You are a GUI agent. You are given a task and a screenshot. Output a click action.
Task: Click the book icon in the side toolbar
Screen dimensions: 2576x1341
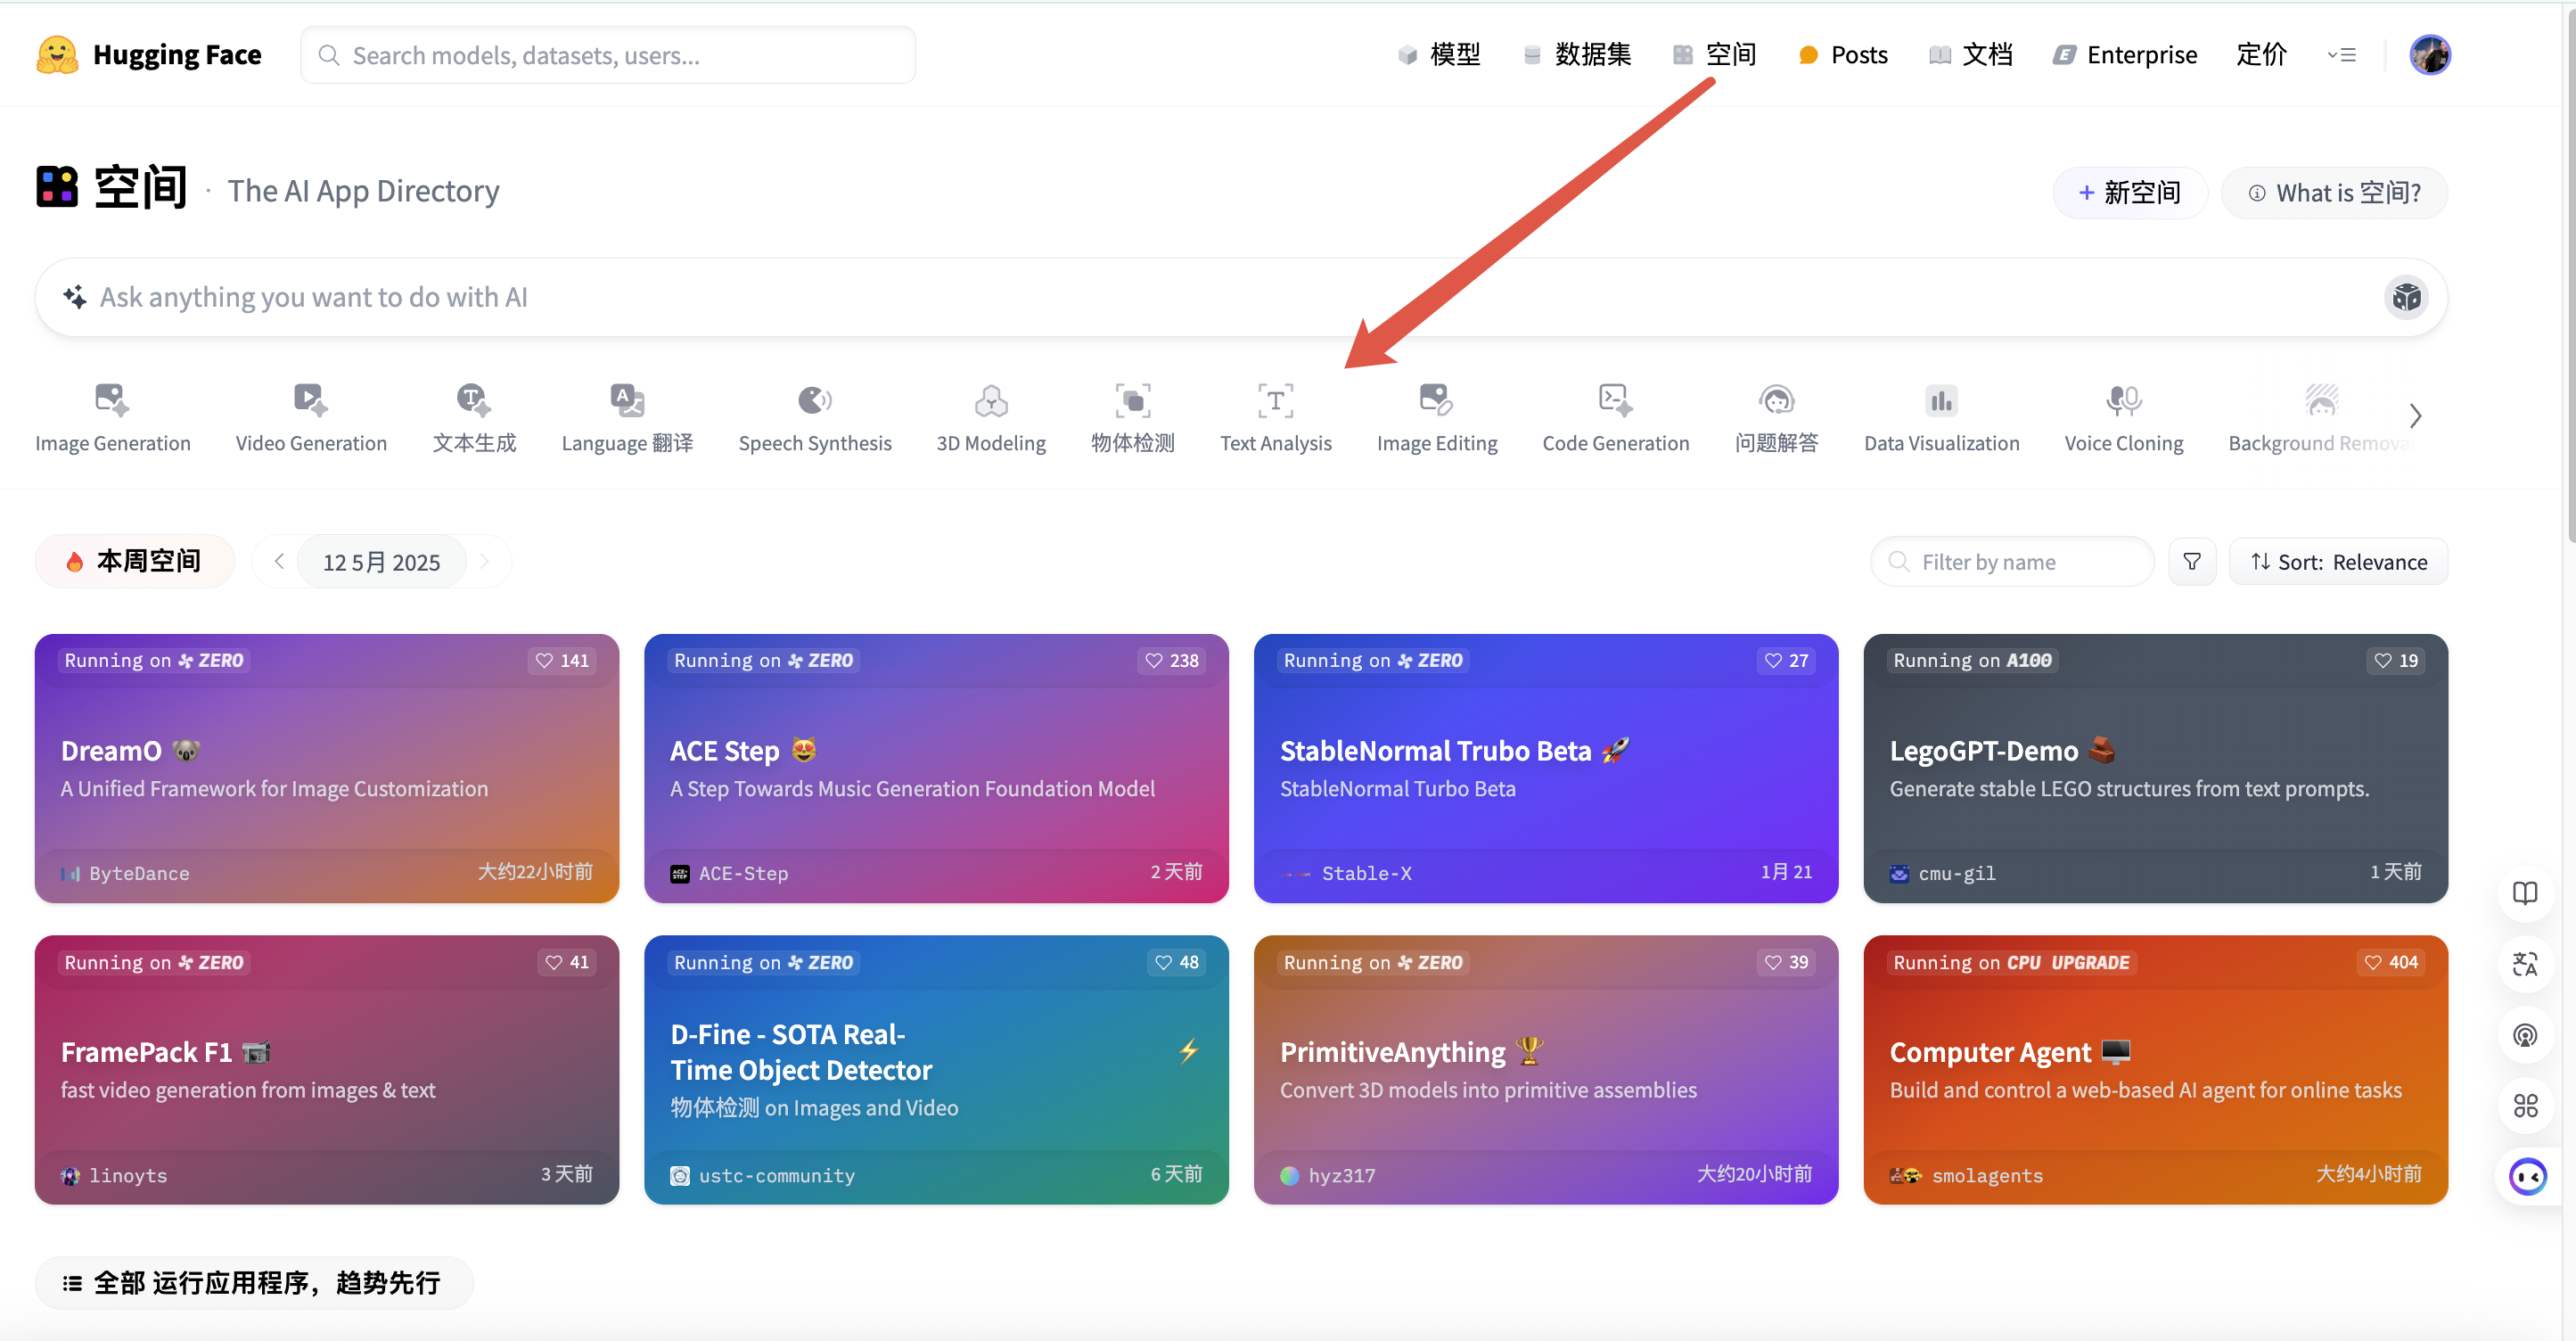coord(2525,893)
